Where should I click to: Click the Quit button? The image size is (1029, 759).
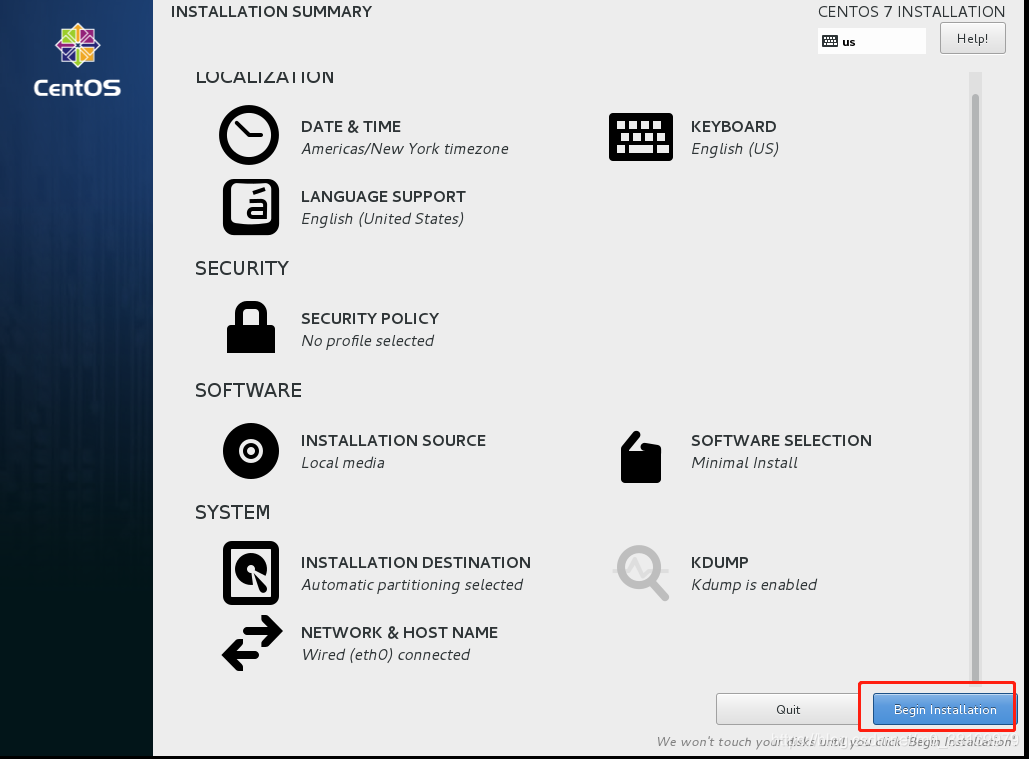coord(788,709)
